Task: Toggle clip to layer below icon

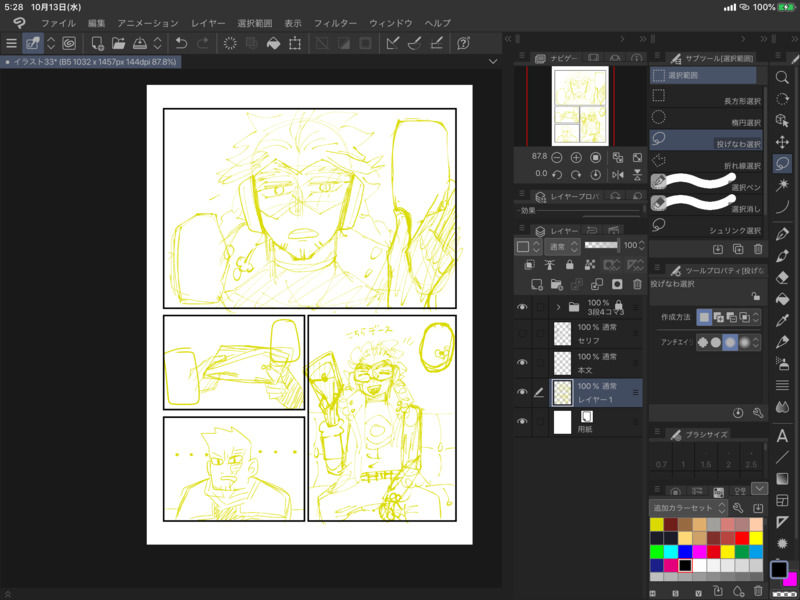Action: 530,264
